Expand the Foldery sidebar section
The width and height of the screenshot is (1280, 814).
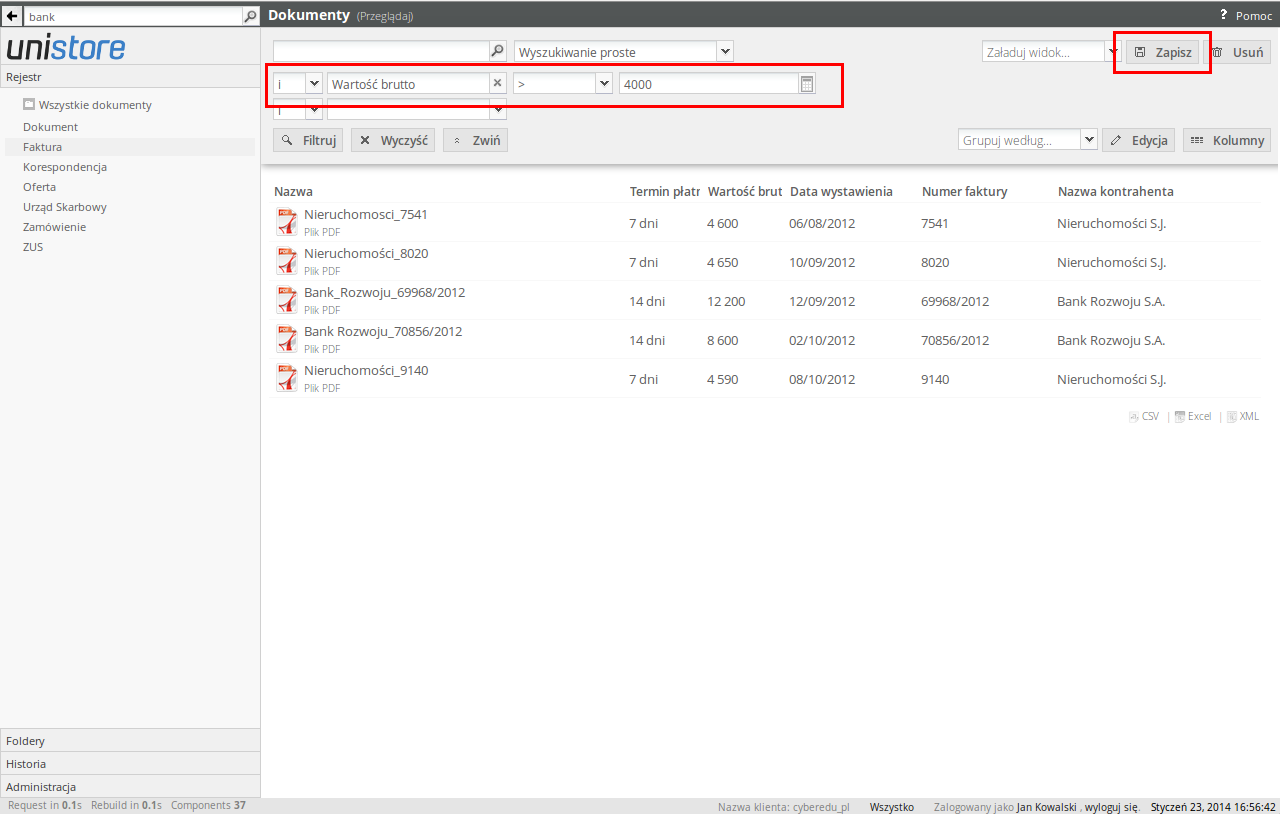pos(130,741)
